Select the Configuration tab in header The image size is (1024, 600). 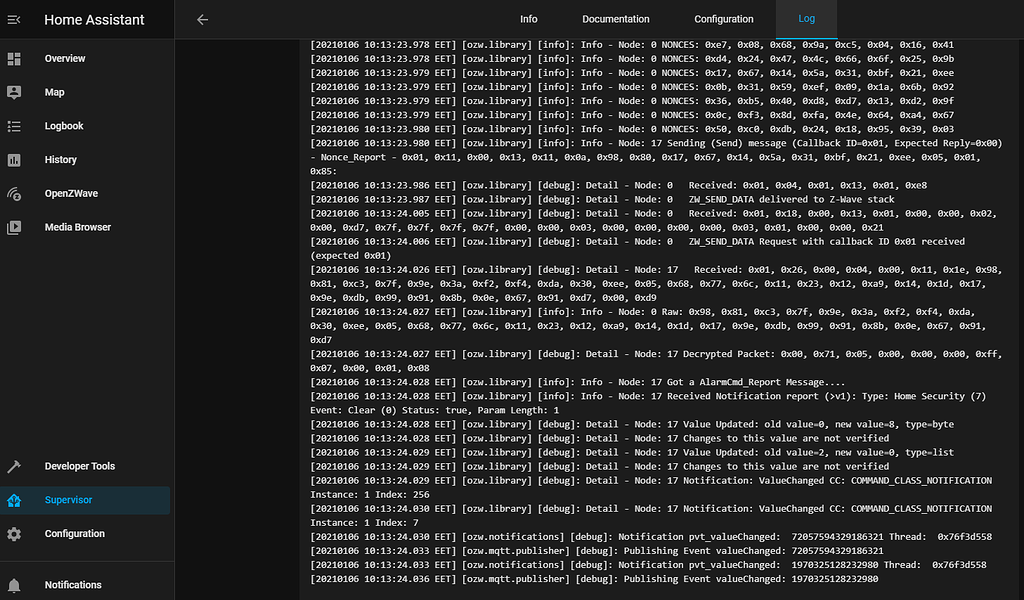[x=724, y=19]
